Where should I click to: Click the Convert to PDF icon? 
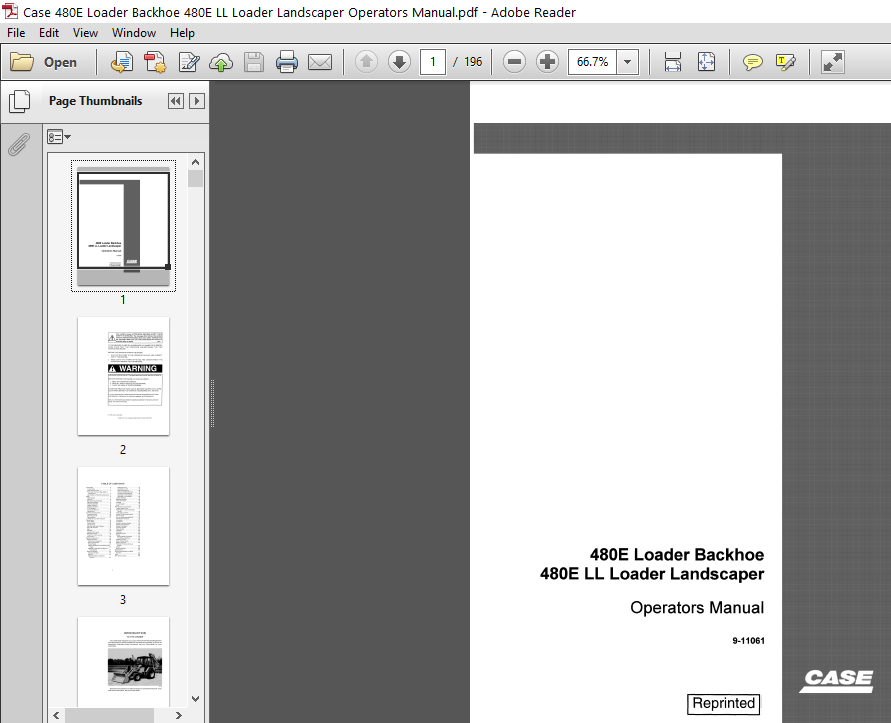121,62
